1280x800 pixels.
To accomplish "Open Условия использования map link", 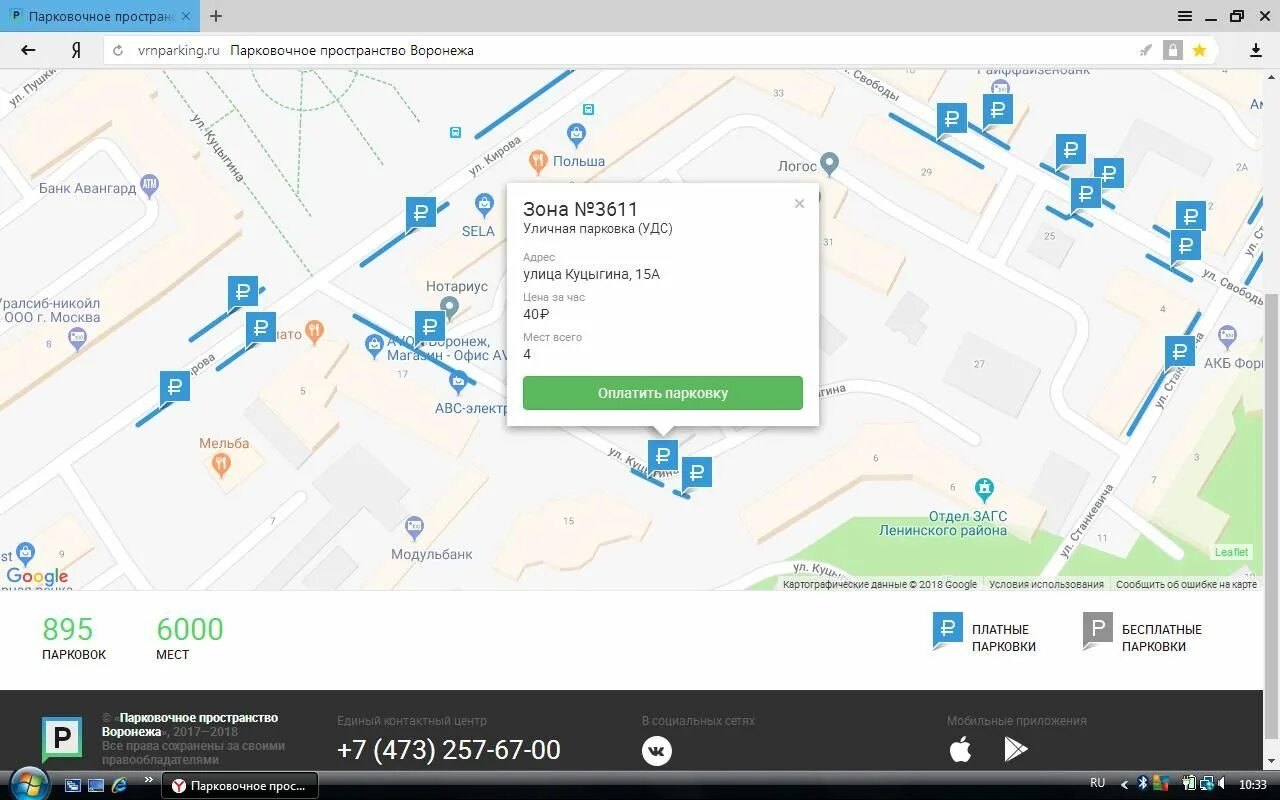I will (1047, 584).
